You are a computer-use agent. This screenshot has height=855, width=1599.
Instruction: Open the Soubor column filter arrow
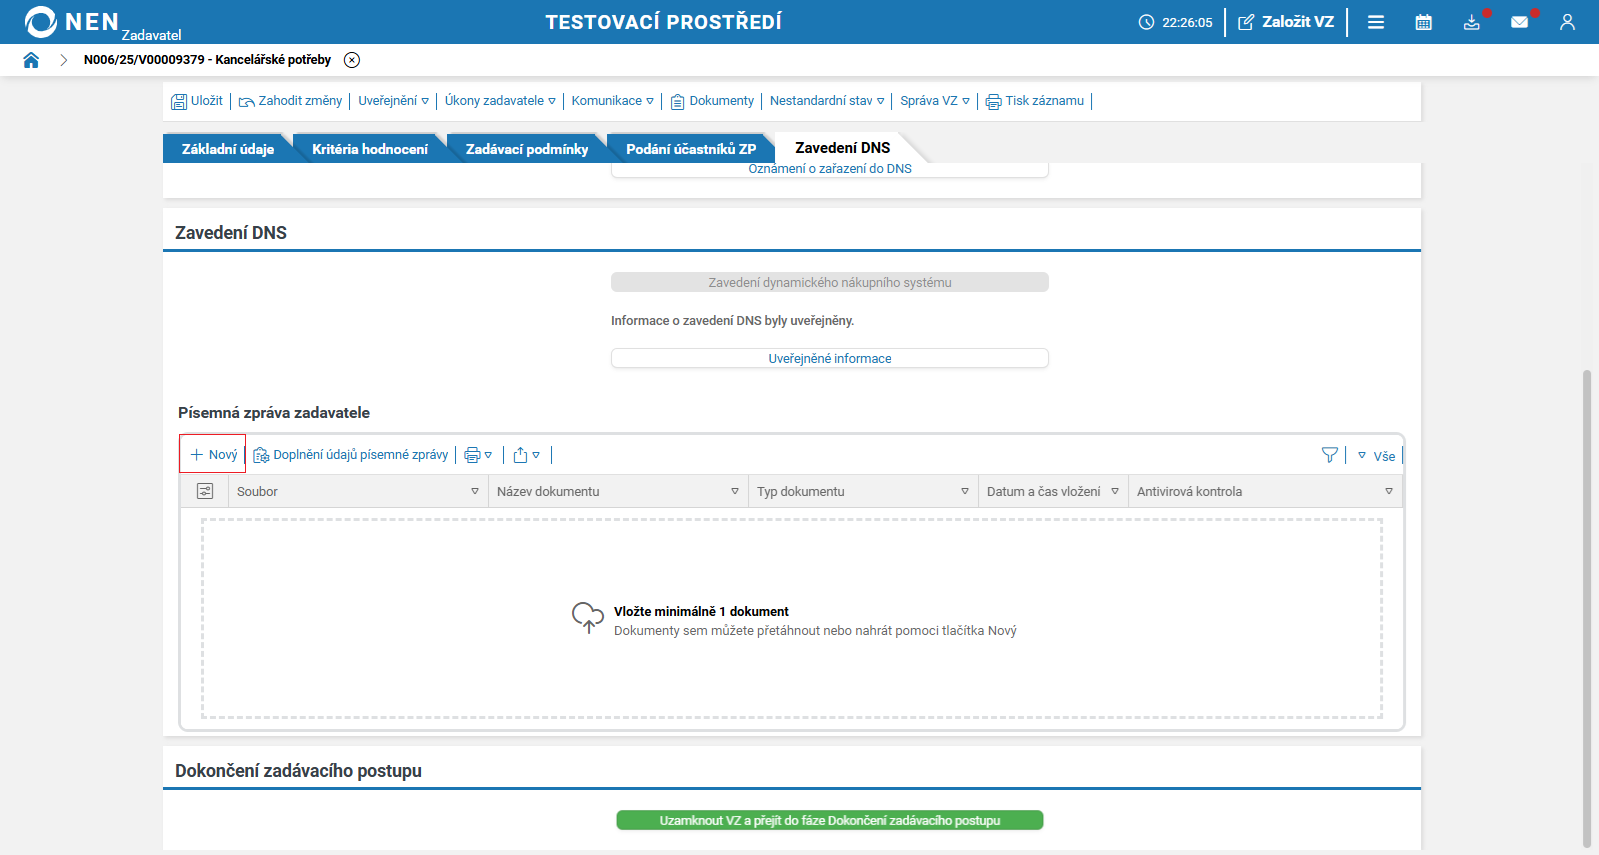click(475, 491)
